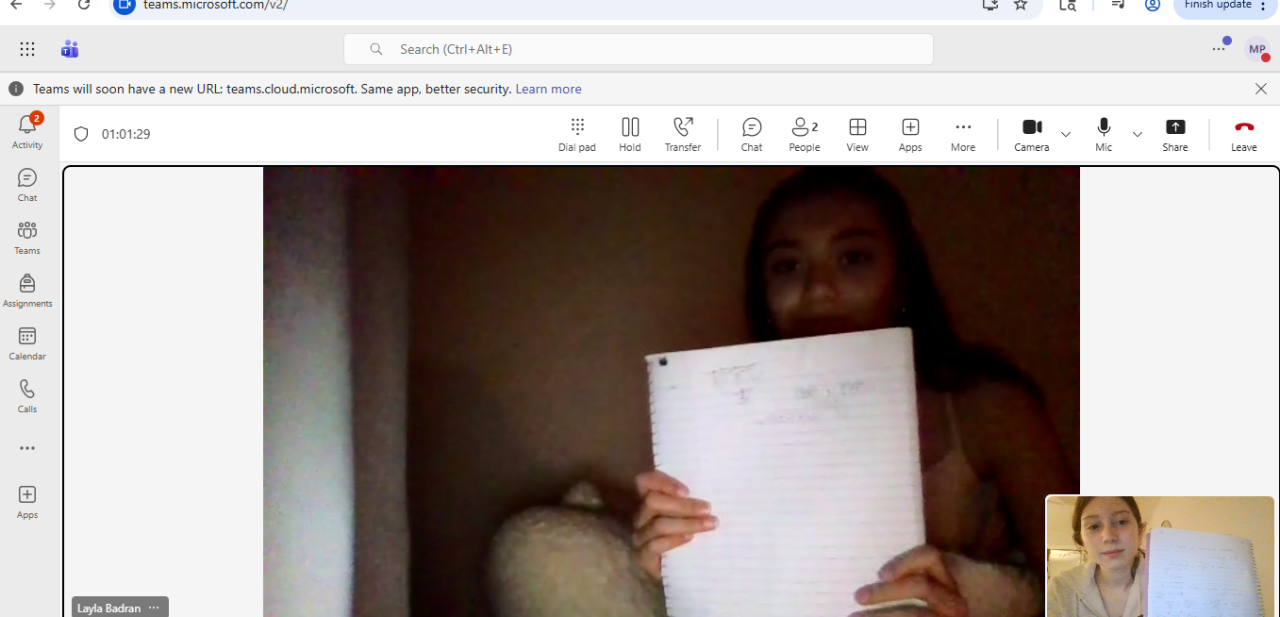Open the app launcher waffle grid
Screen dimensions: 1280x617
(x=27, y=49)
